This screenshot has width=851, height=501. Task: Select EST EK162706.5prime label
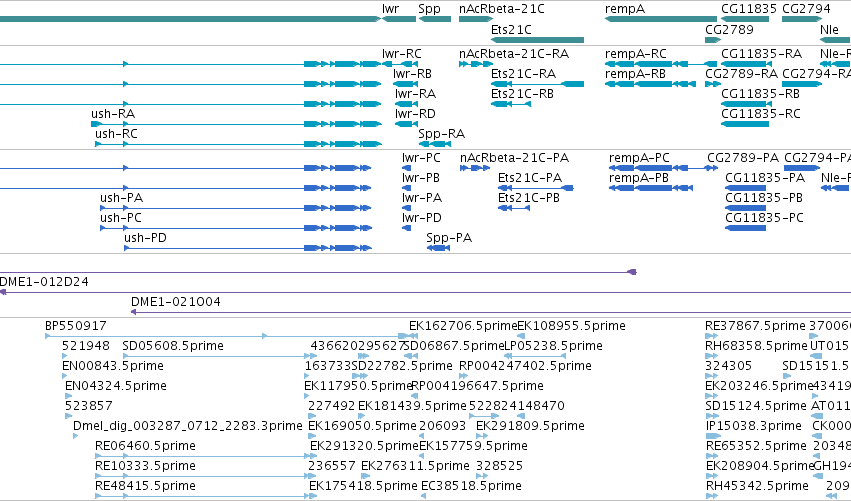(x=463, y=326)
